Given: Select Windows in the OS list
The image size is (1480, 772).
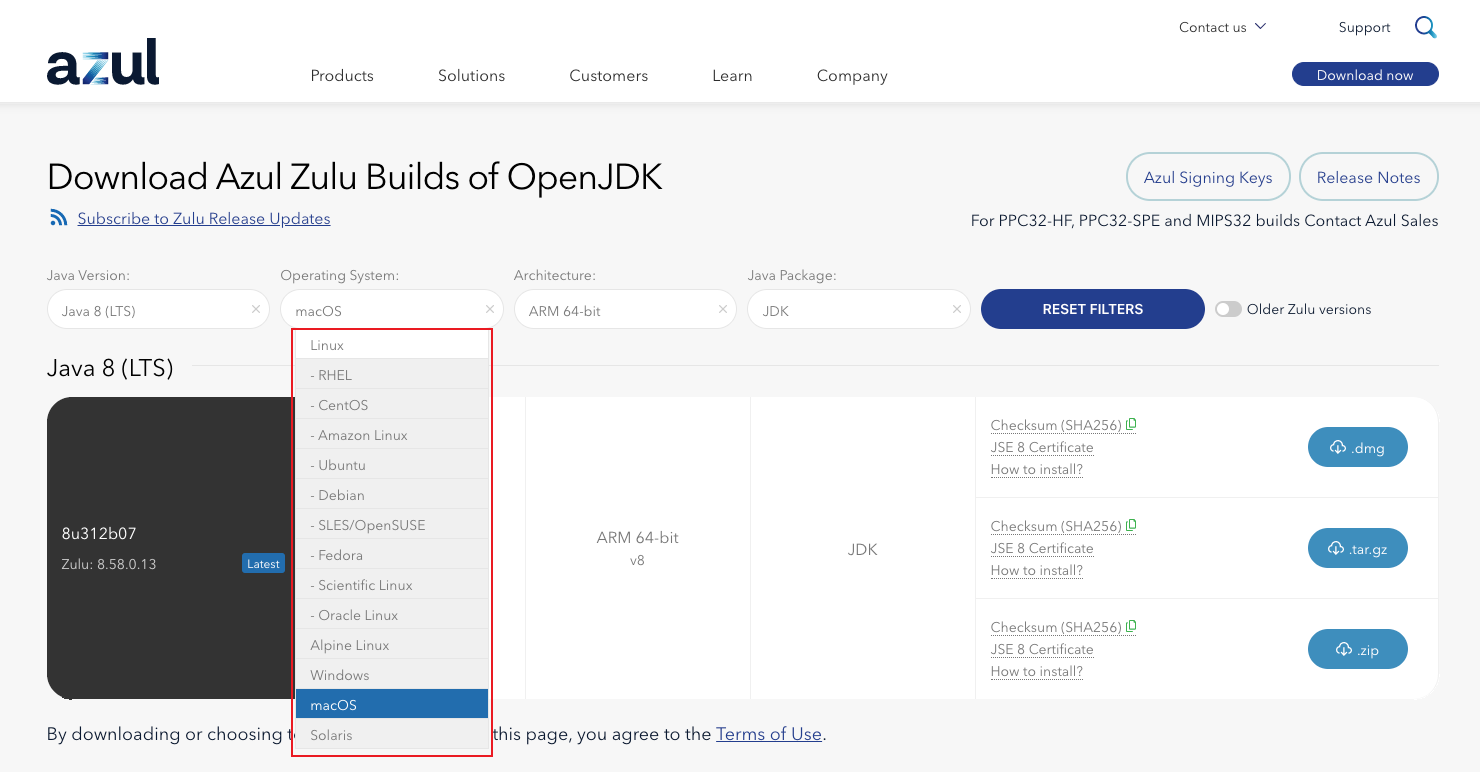Looking at the screenshot, I should pos(392,675).
